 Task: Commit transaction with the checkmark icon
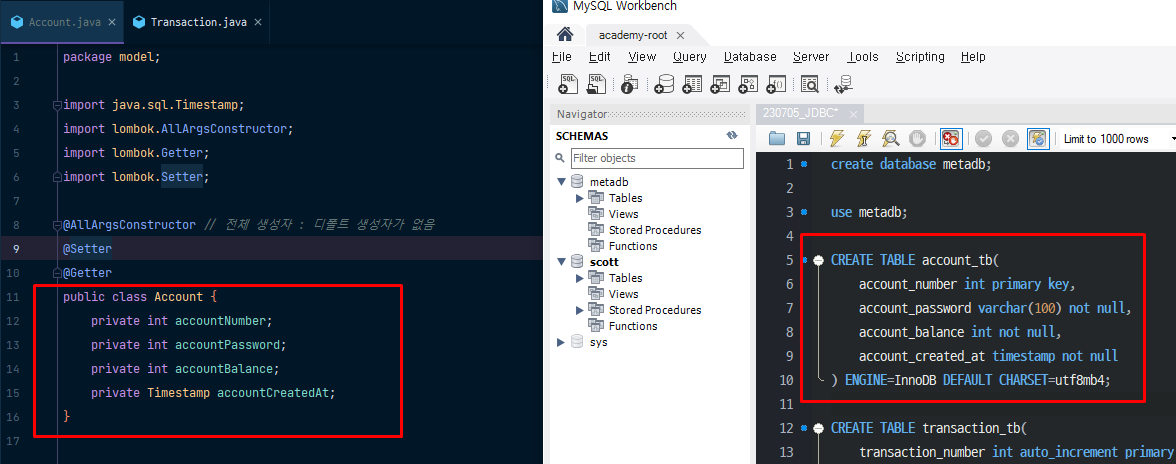[x=983, y=139]
